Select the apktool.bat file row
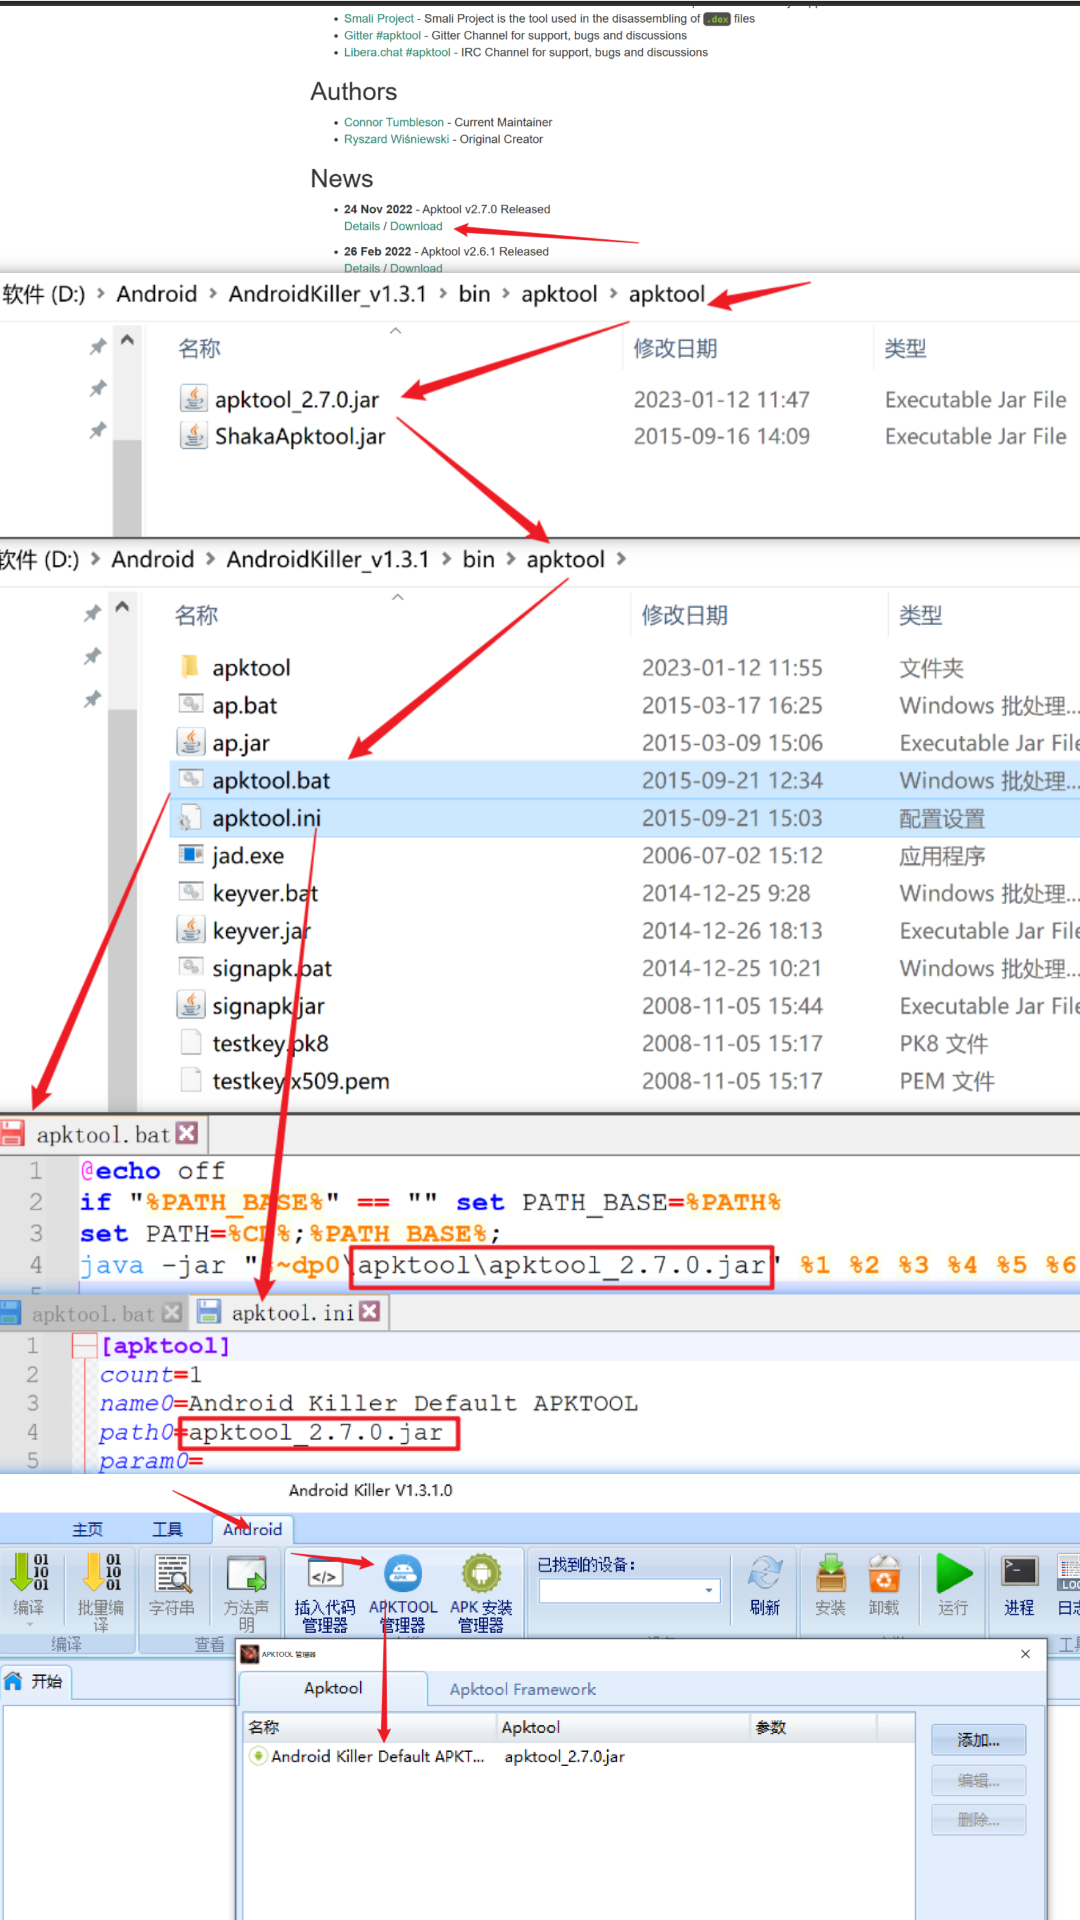Image resolution: width=1080 pixels, height=1920 pixels. (625, 780)
